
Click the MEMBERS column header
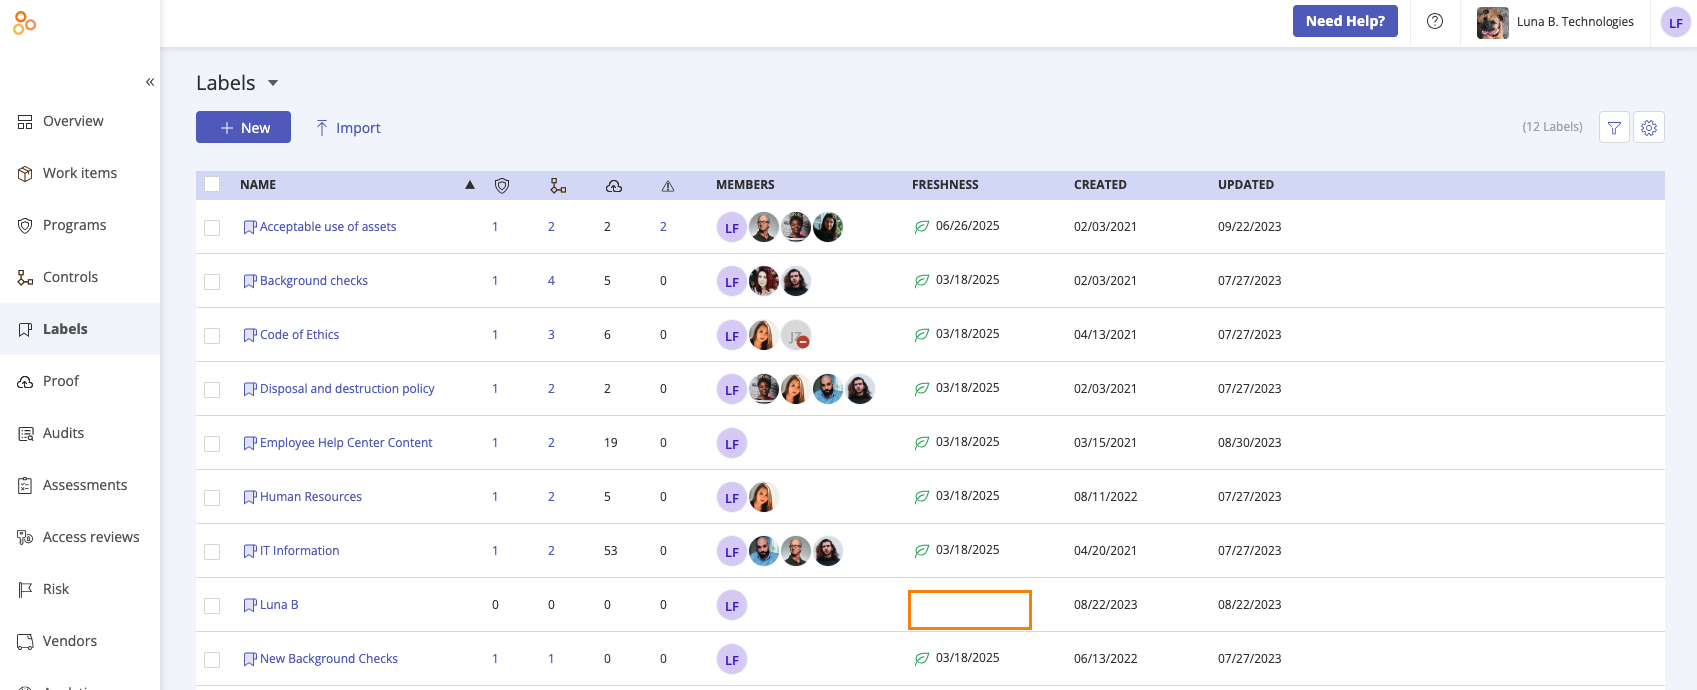coord(745,185)
